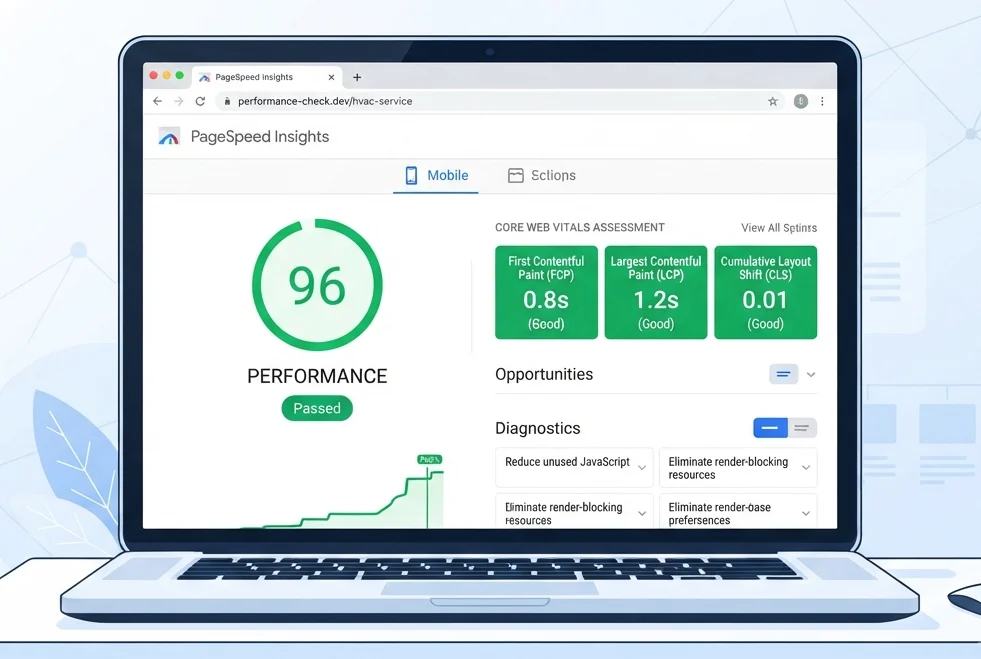Open the three-dot browser menu
The height and width of the screenshot is (659, 981).
pos(822,101)
